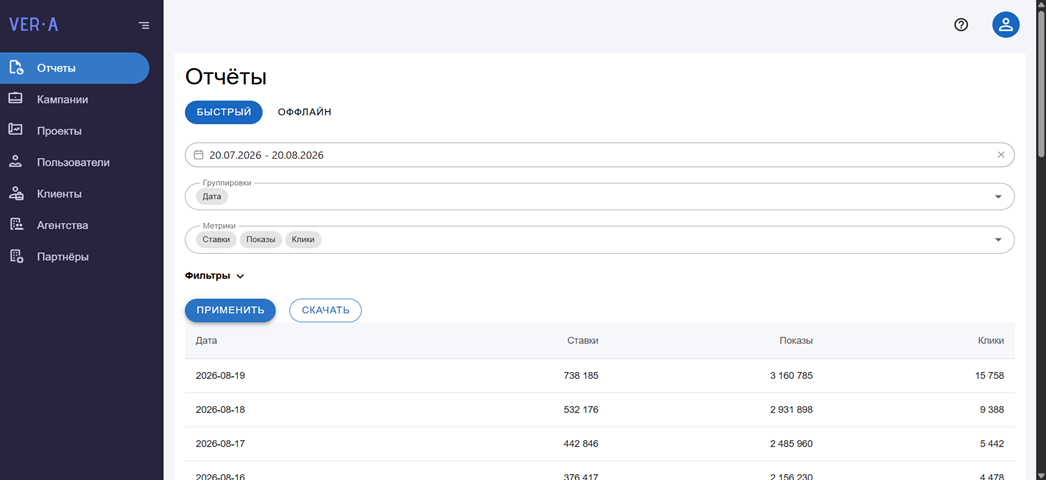Click the Кампании icon in the sidebar

click(x=15, y=99)
